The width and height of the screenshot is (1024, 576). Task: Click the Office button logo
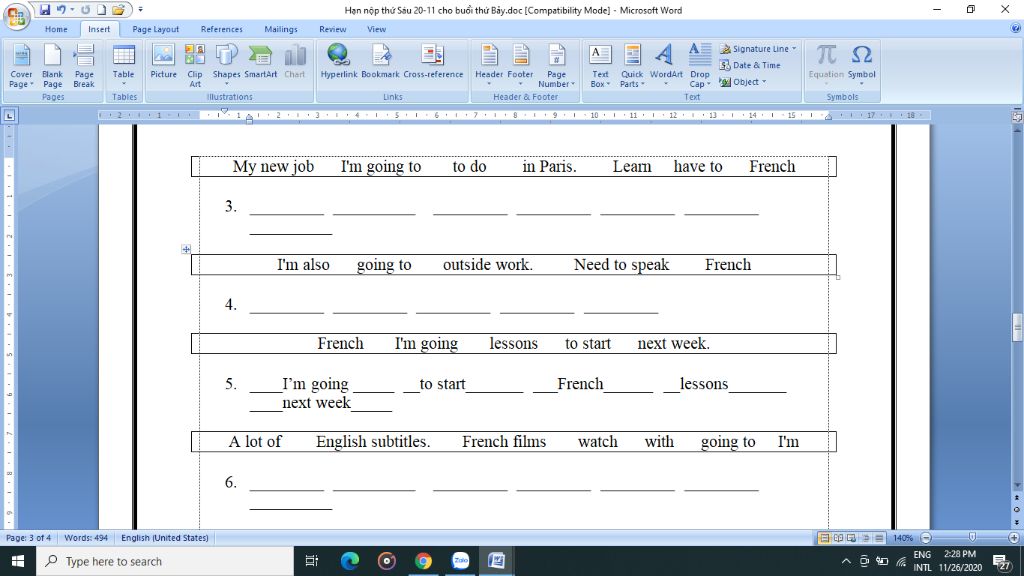pyautogui.click(x=16, y=16)
